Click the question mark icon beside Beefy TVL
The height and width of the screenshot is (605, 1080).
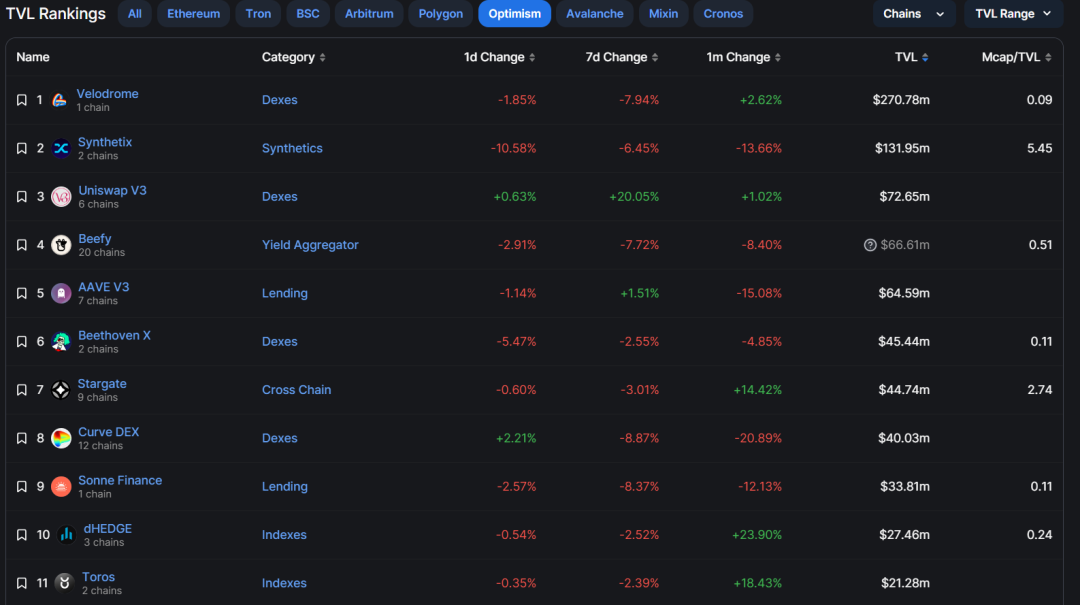click(870, 245)
